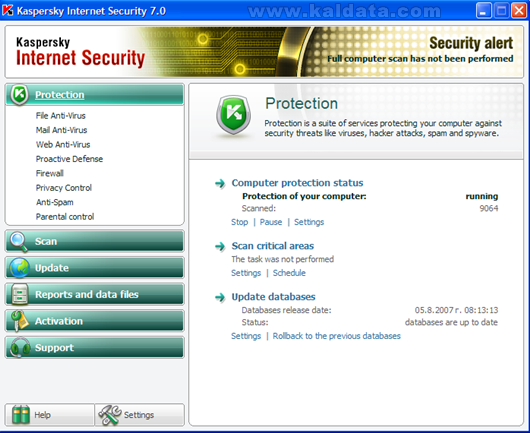
Task: Click Rollback to the previous databases
Action: (x=337, y=336)
